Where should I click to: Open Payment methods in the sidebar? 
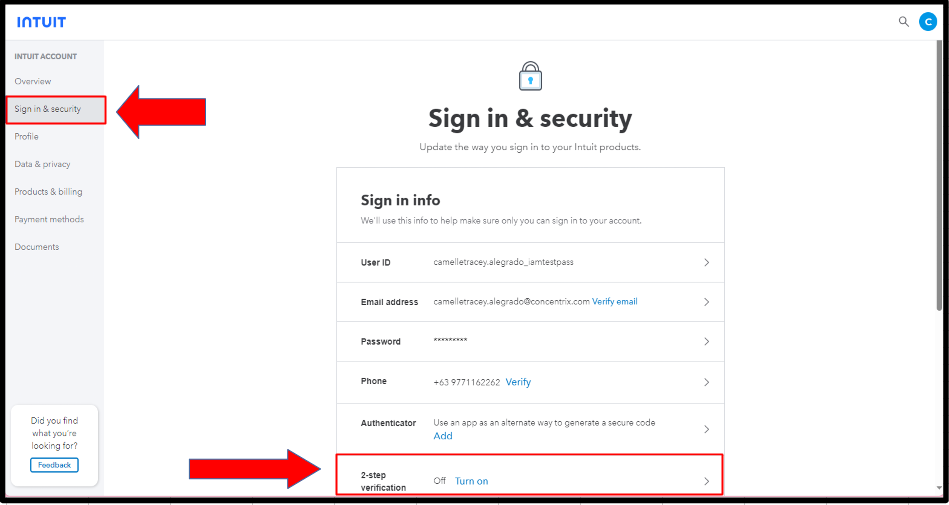point(49,219)
